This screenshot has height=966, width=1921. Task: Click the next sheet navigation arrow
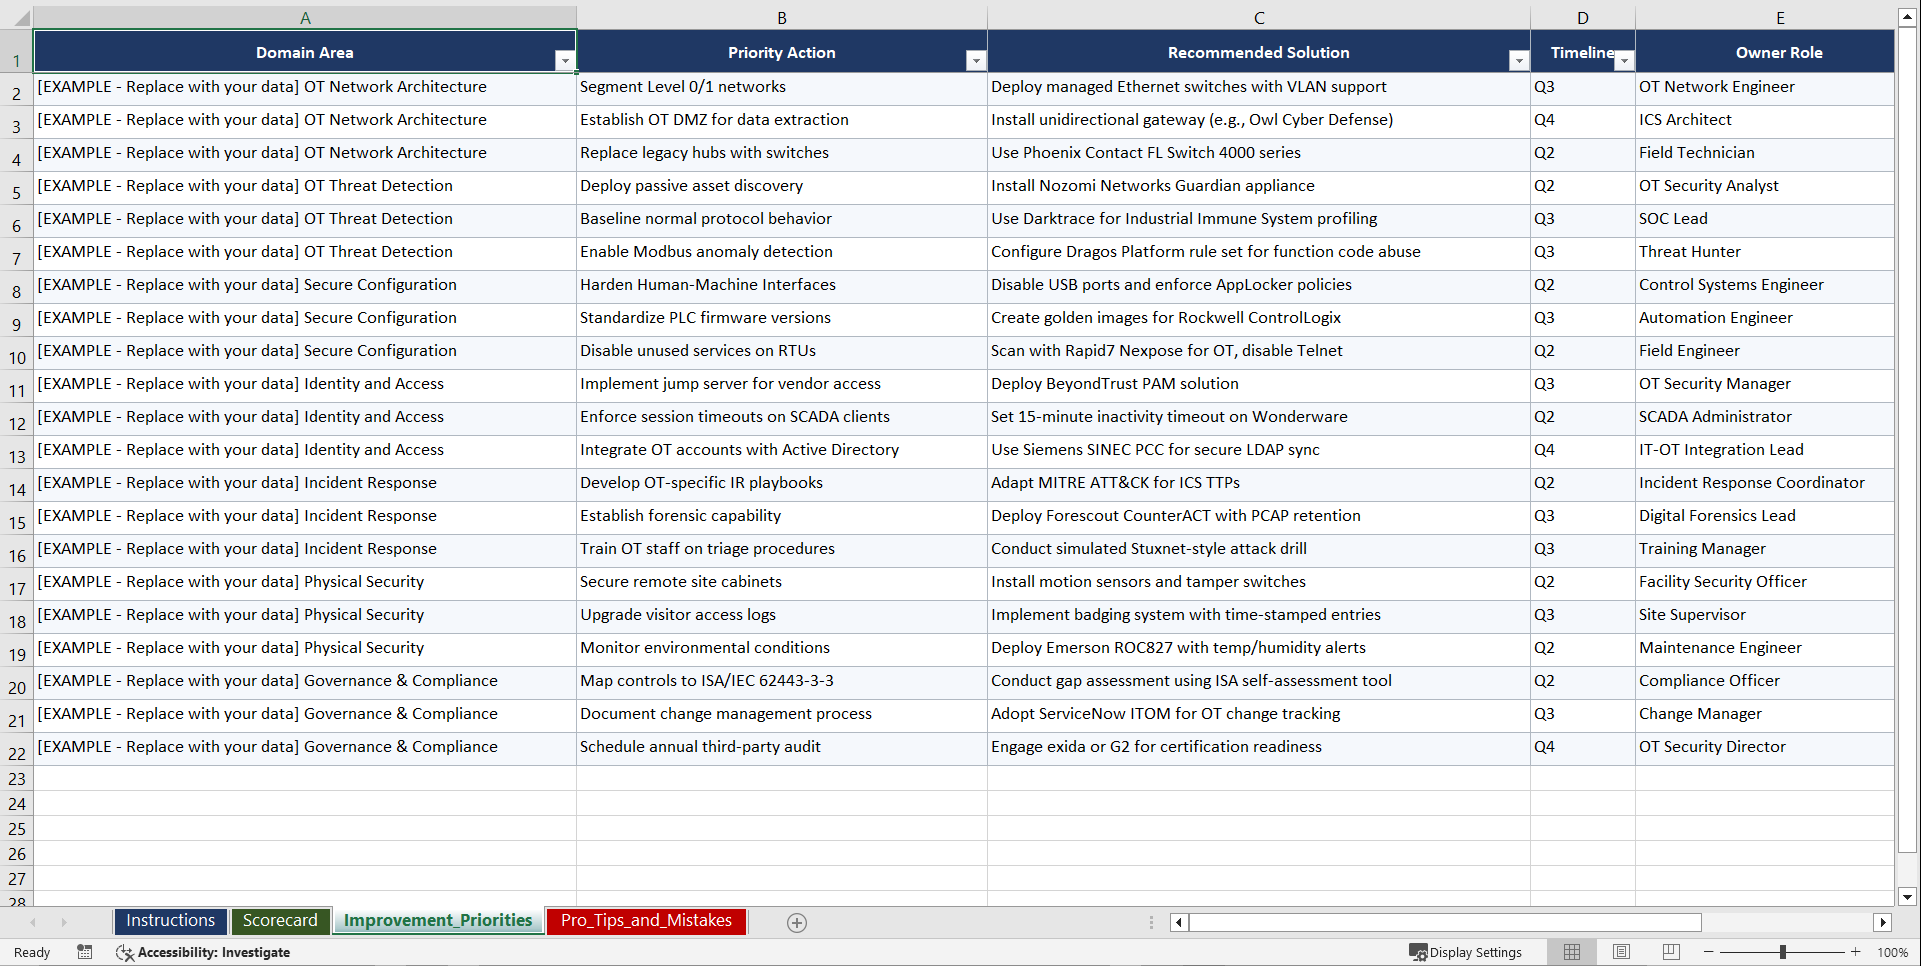tap(64, 922)
